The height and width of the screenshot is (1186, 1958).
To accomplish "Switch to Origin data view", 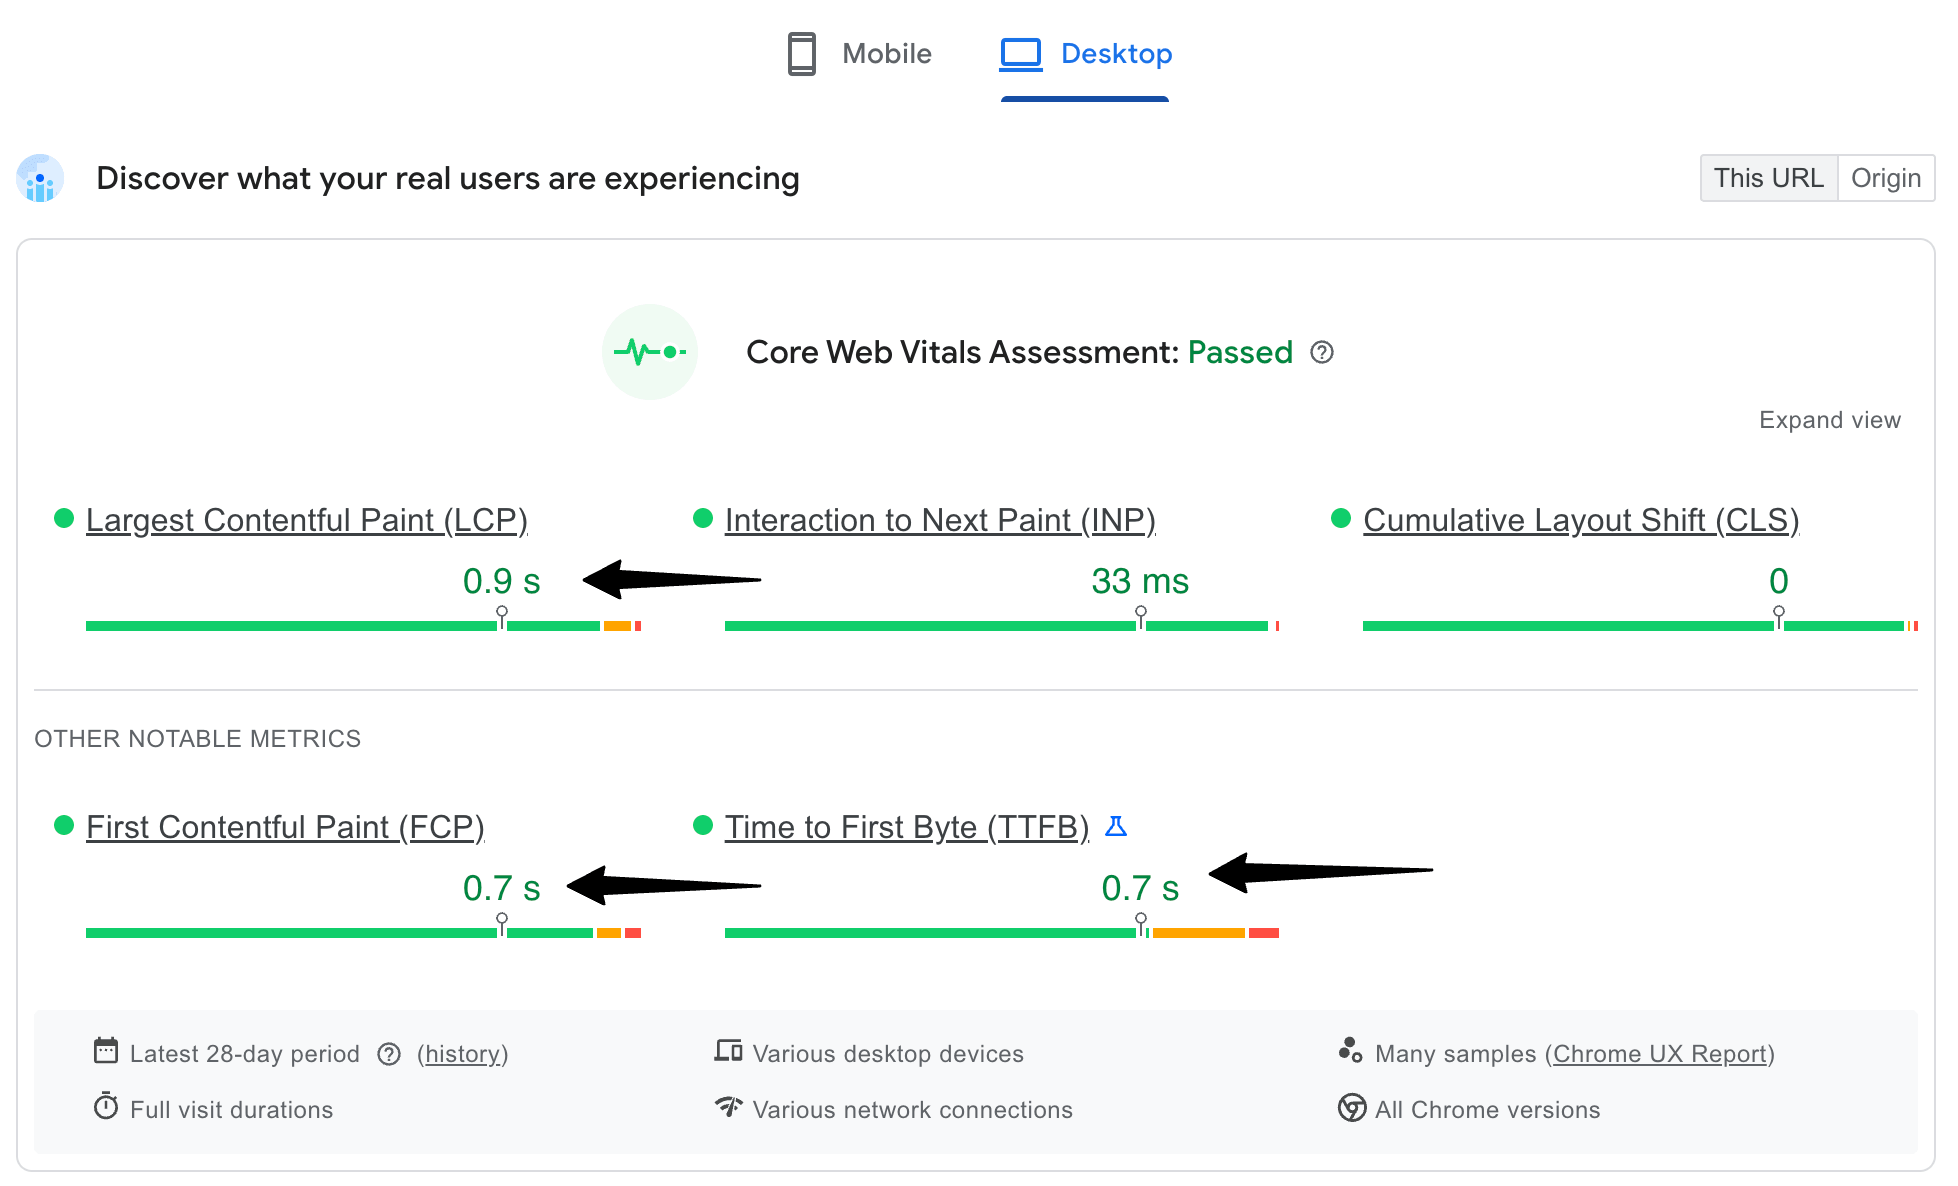I will 1886,177.
